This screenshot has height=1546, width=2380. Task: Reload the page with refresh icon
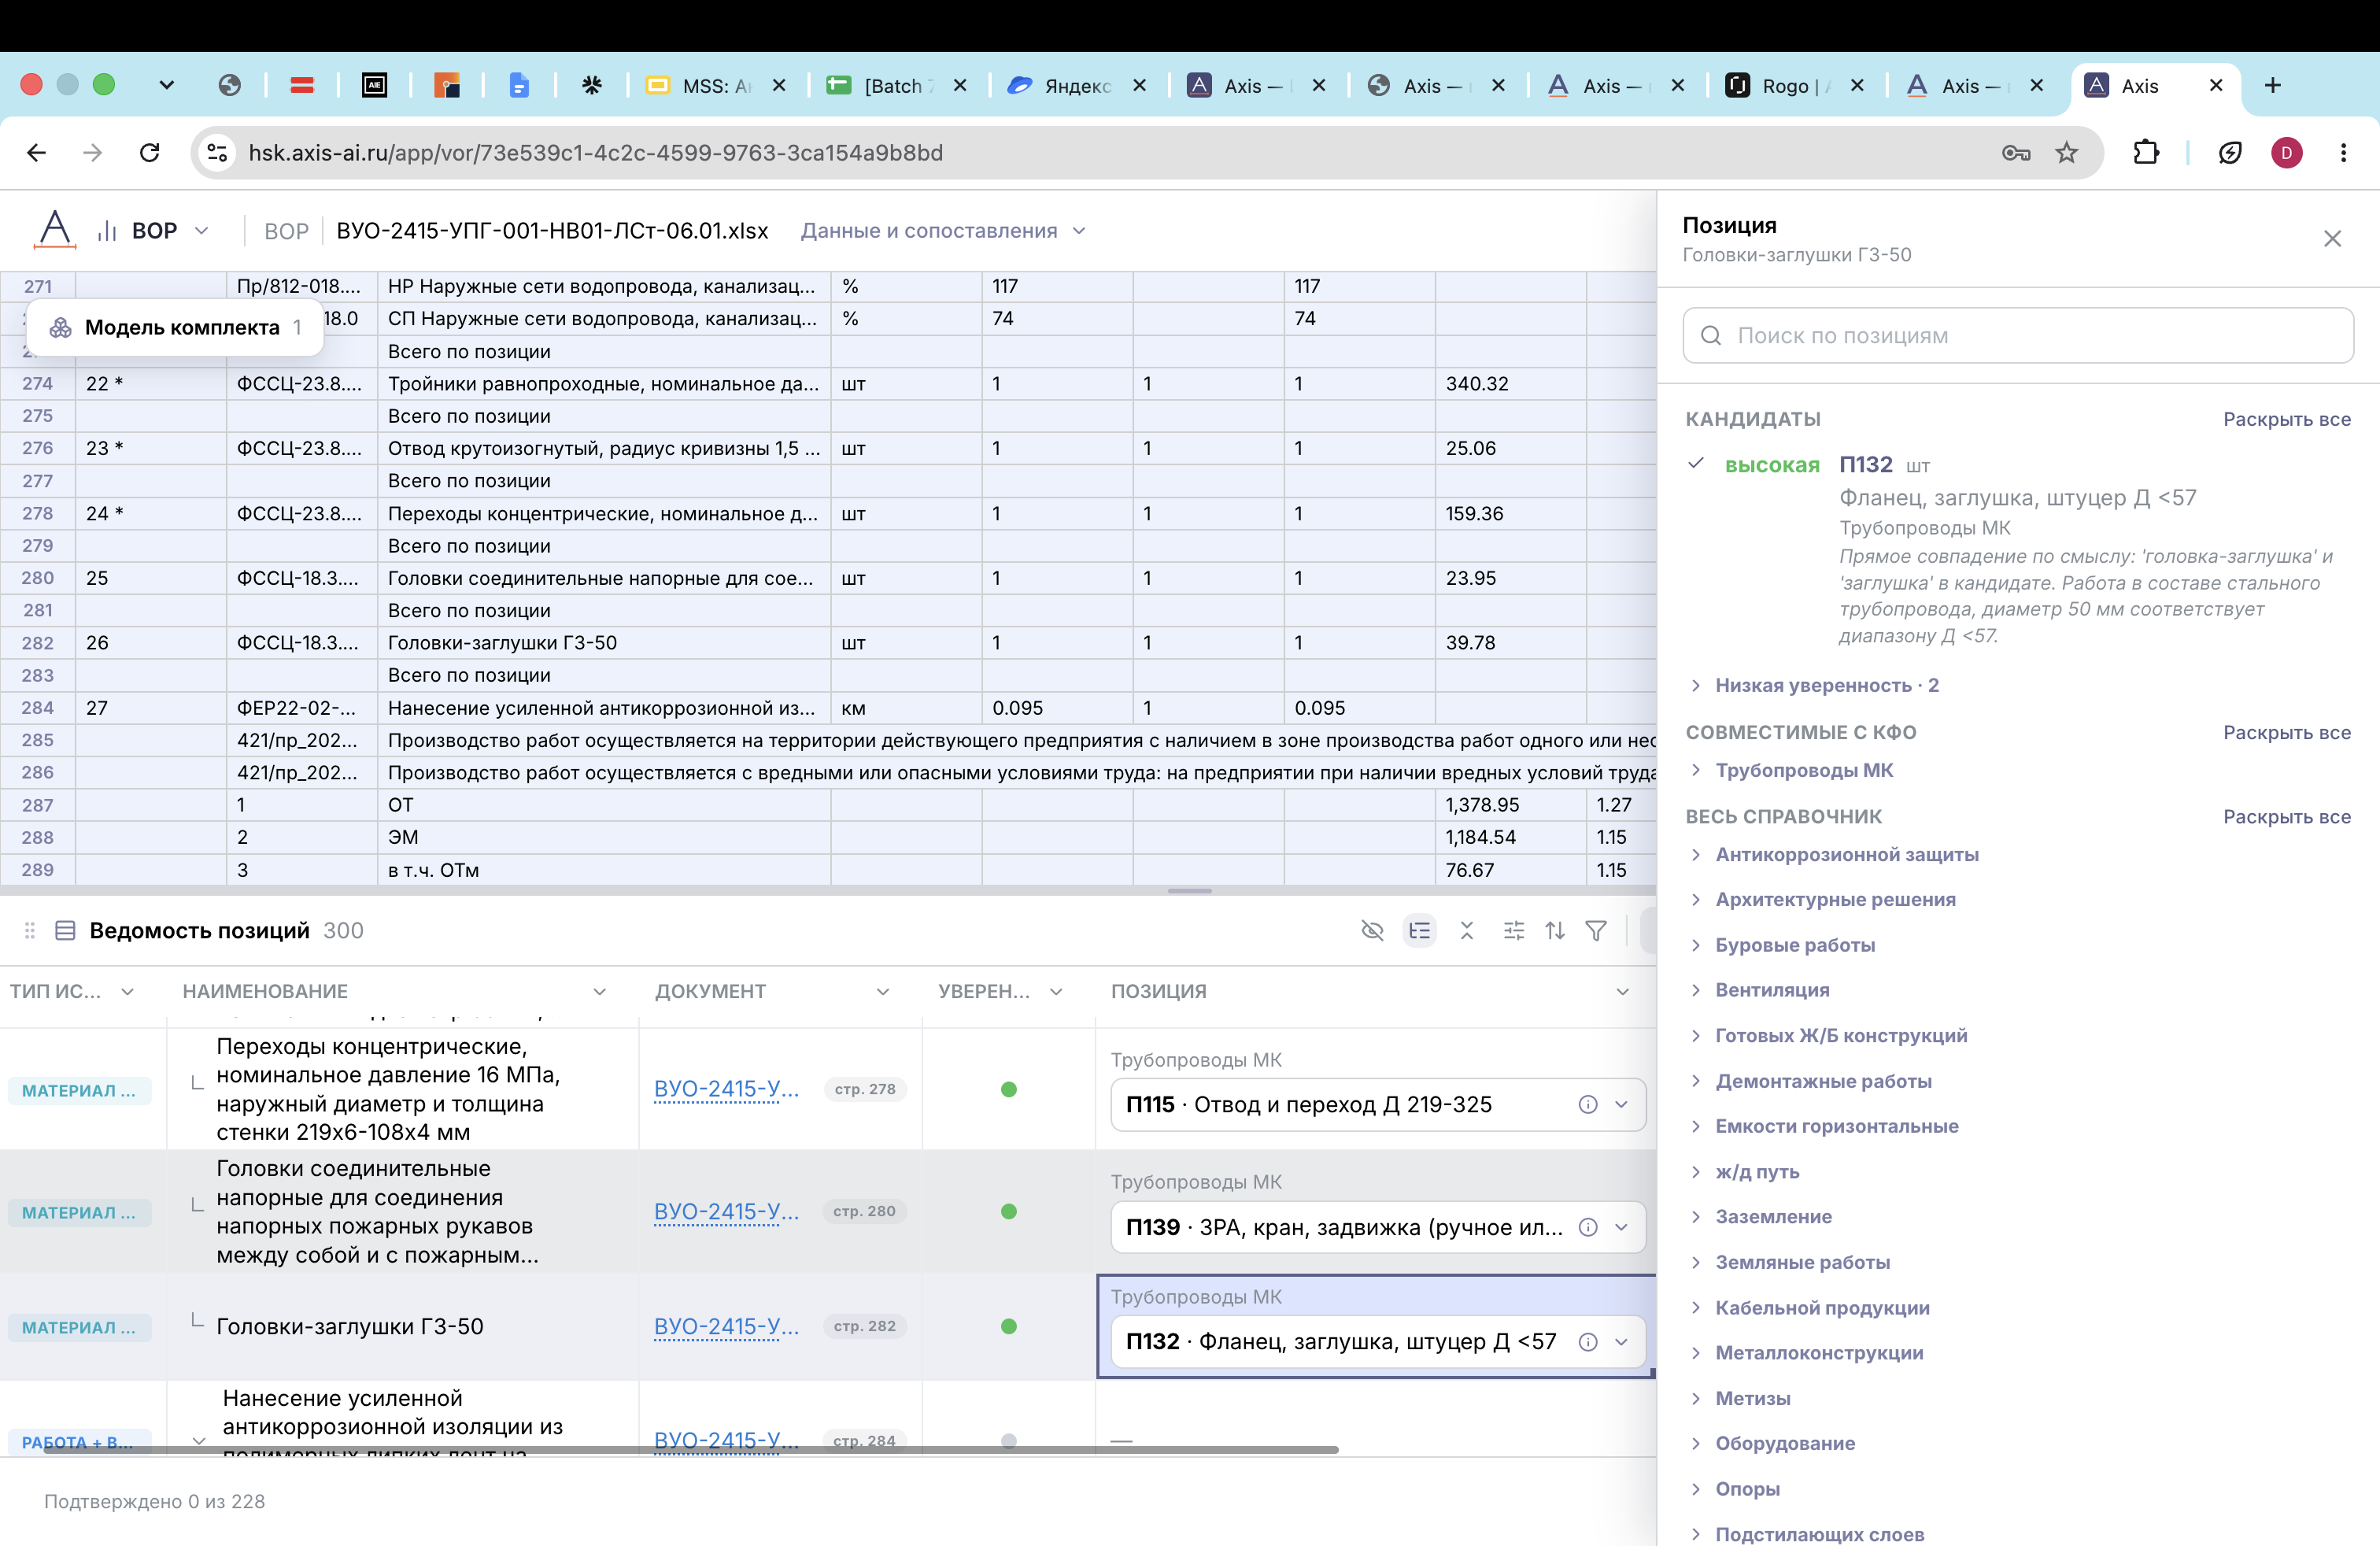coord(150,153)
